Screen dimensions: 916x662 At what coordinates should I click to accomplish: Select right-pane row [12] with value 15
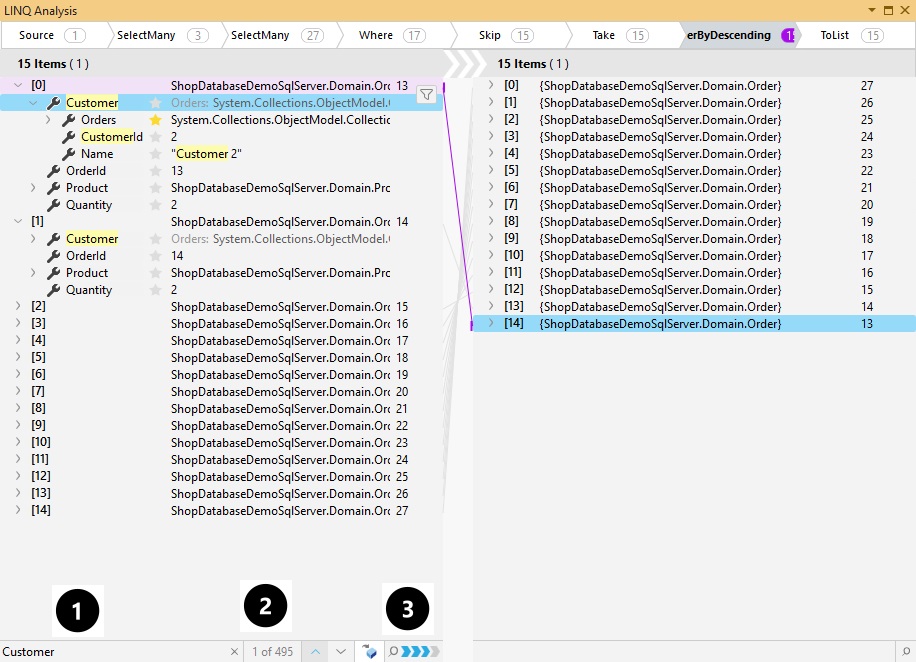point(694,289)
